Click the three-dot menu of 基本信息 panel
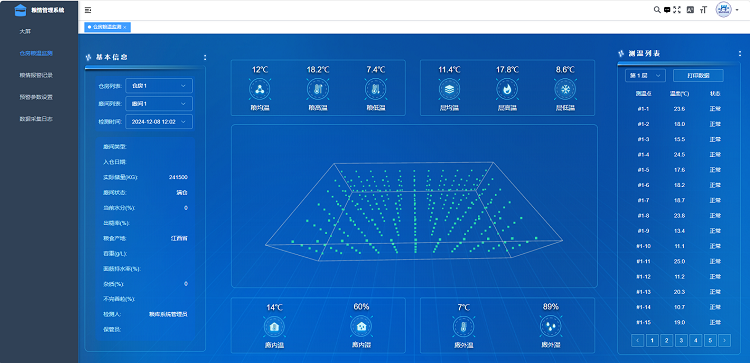This screenshot has width=750, height=363. click(x=205, y=57)
